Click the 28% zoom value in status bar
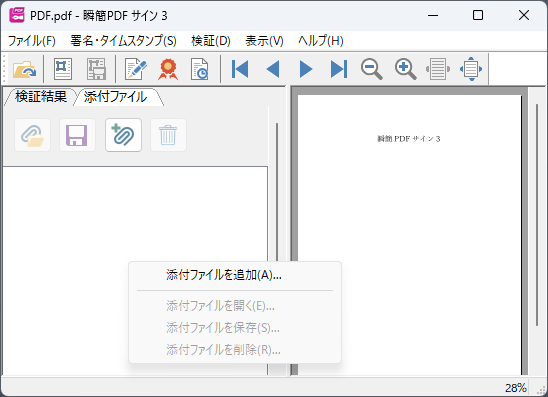The width and height of the screenshot is (548, 397). pyautogui.click(x=515, y=388)
